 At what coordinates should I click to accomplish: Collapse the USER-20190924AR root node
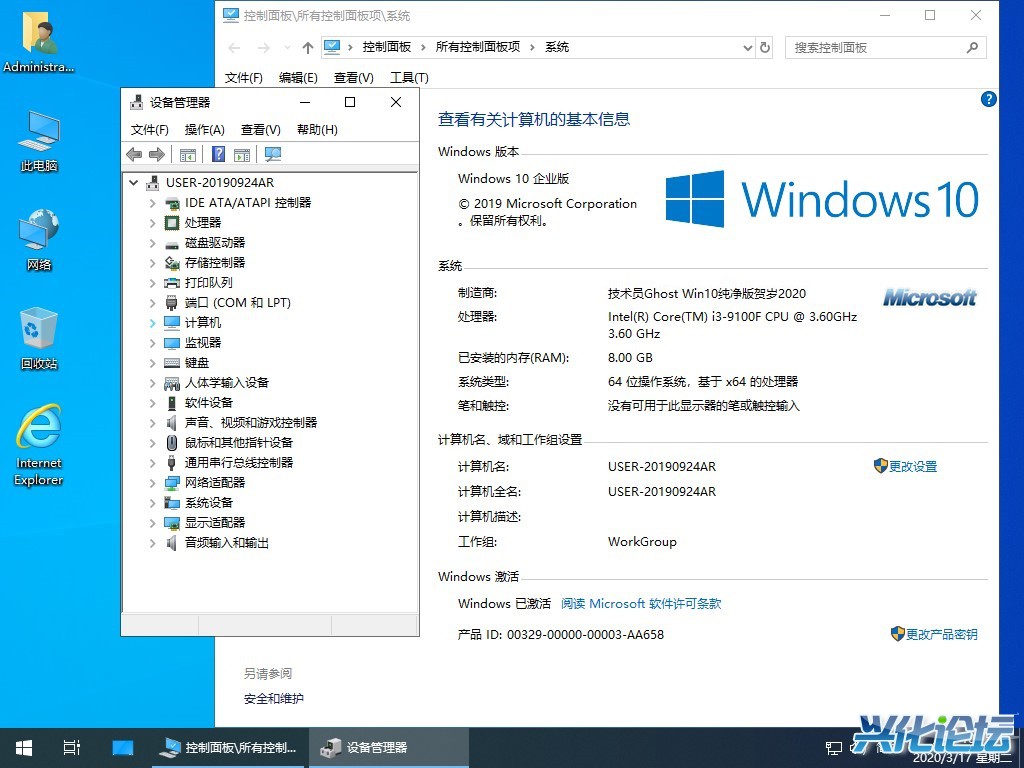click(x=134, y=183)
